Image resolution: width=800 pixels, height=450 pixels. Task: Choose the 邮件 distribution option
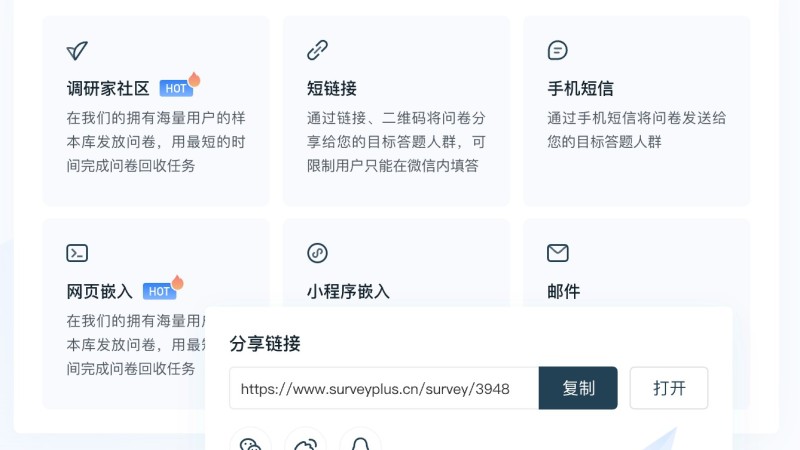(x=563, y=291)
